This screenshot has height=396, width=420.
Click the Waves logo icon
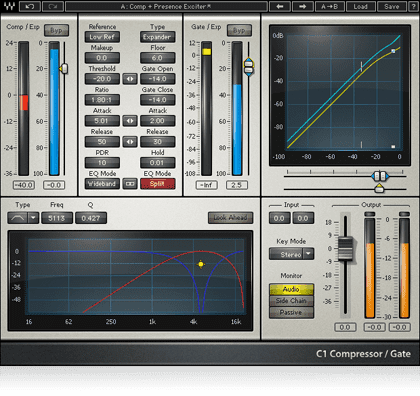[9, 6]
